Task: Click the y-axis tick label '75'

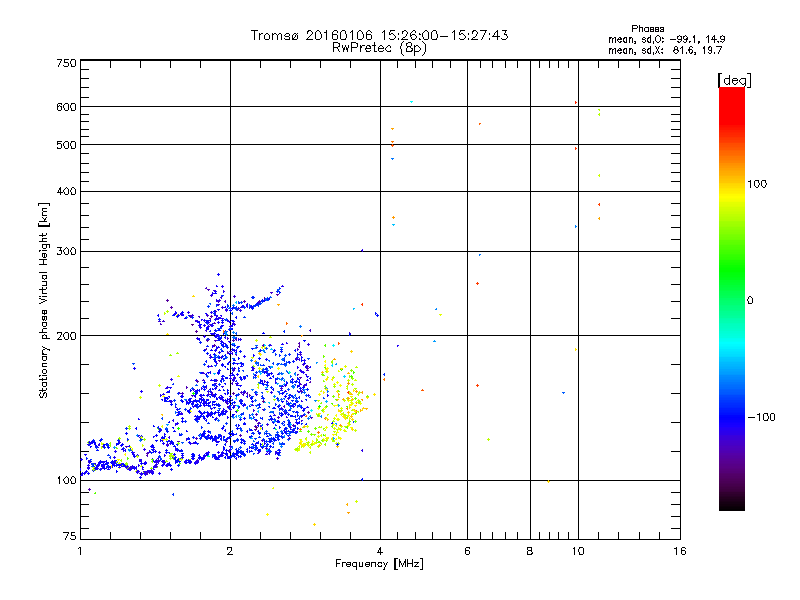Action: click(x=70, y=536)
